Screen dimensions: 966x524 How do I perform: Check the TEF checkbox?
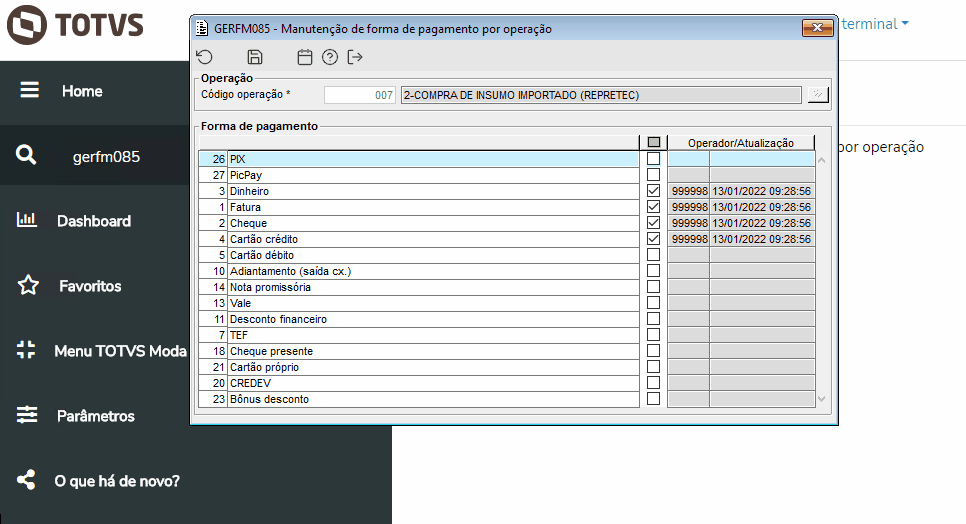pyautogui.click(x=654, y=335)
